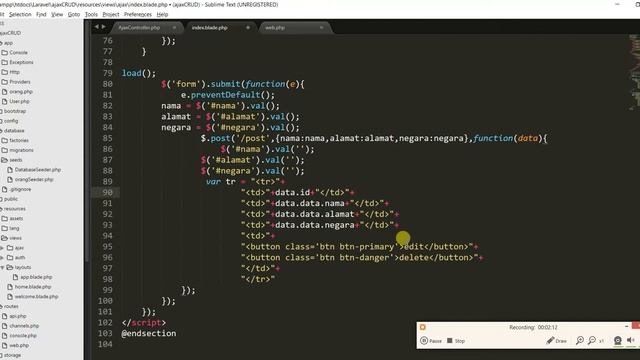Open web.php in sidebar tree
Viewport: 640px width, 360px height.
16,345
